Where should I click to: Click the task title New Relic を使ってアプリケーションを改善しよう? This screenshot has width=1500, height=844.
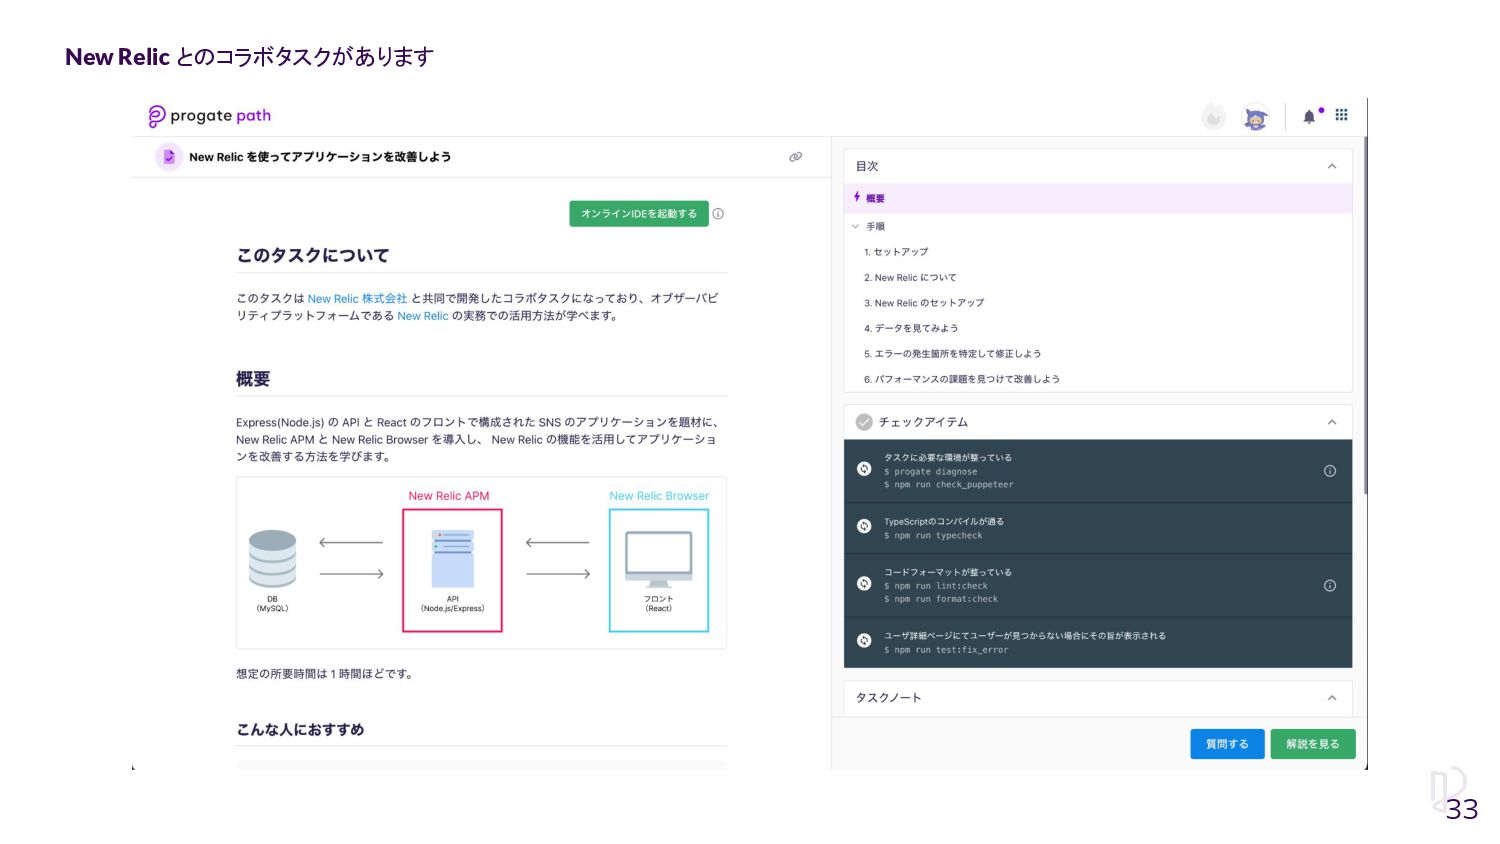pos(320,157)
